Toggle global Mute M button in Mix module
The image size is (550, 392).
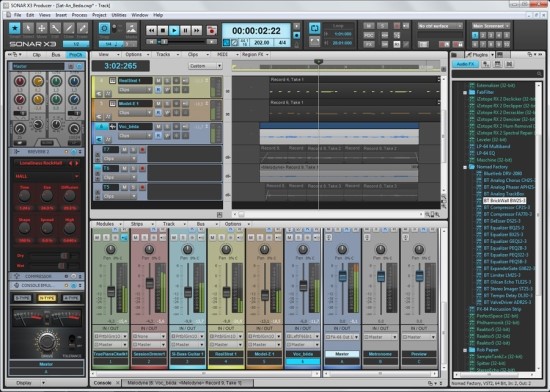point(369,26)
